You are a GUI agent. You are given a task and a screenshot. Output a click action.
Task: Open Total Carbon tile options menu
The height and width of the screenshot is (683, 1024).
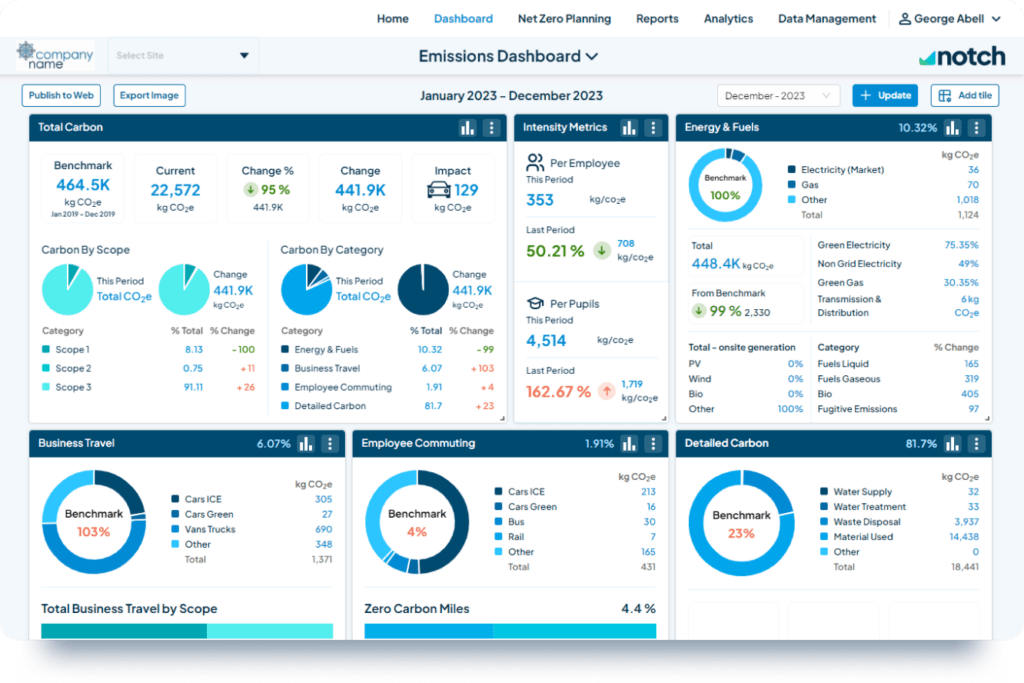tap(491, 128)
